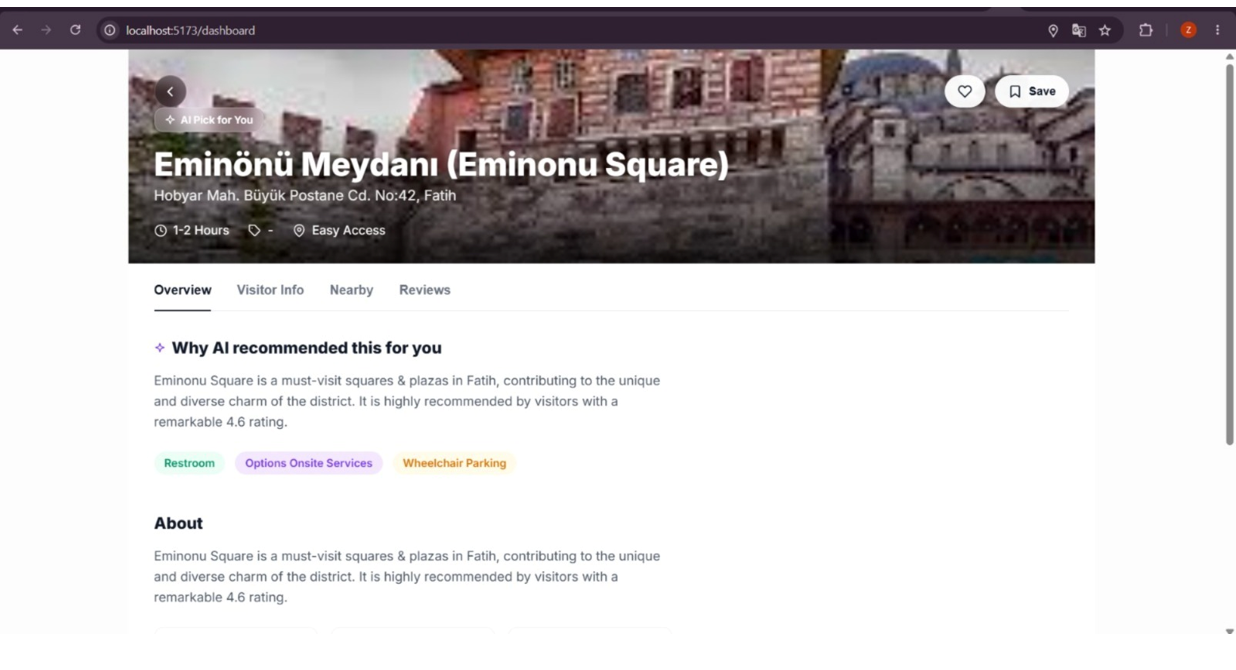1236x670 pixels.
Task: Click the price tag icon
Action: pos(255,230)
